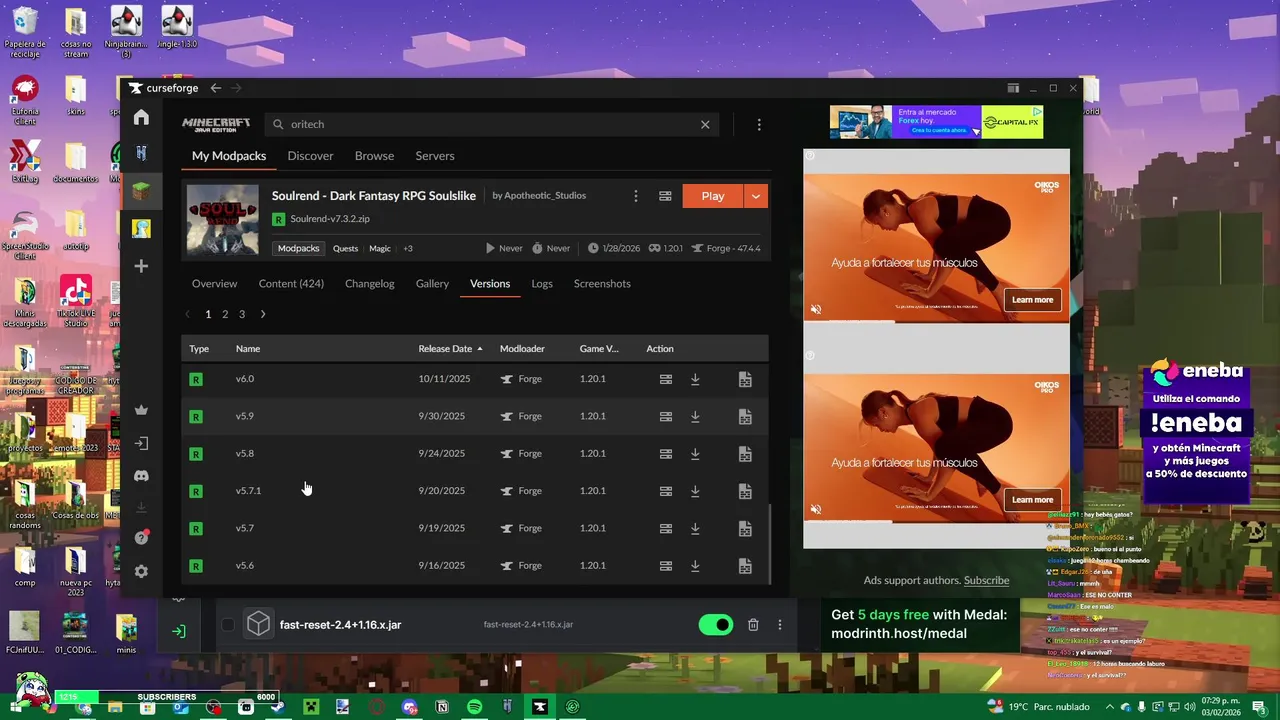The width and height of the screenshot is (1280, 720).
Task: Open the Gallery tab
Action: (432, 284)
